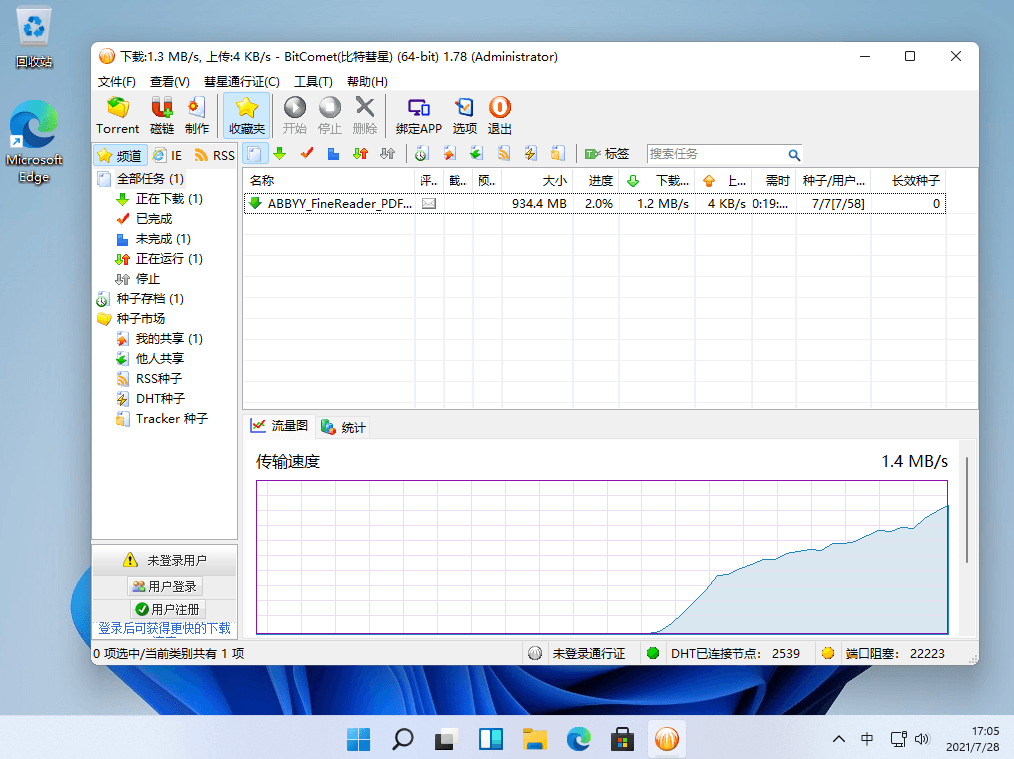This screenshot has width=1014, height=759.
Task: Sort by 进度 column header
Action: [596, 180]
